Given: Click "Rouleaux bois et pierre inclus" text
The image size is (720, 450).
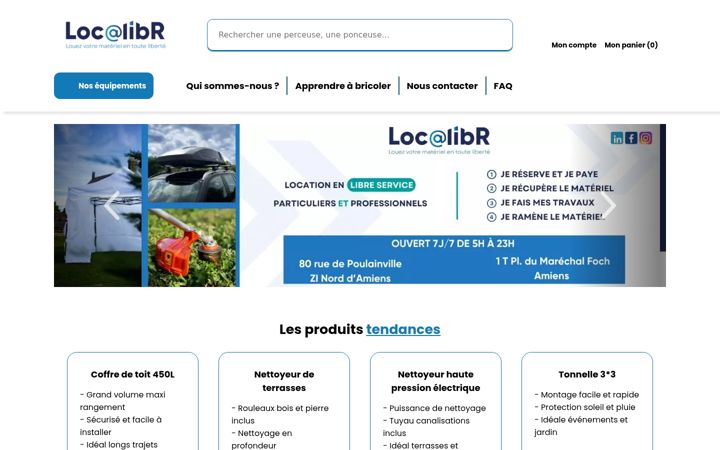Looking at the screenshot, I should point(280,414).
